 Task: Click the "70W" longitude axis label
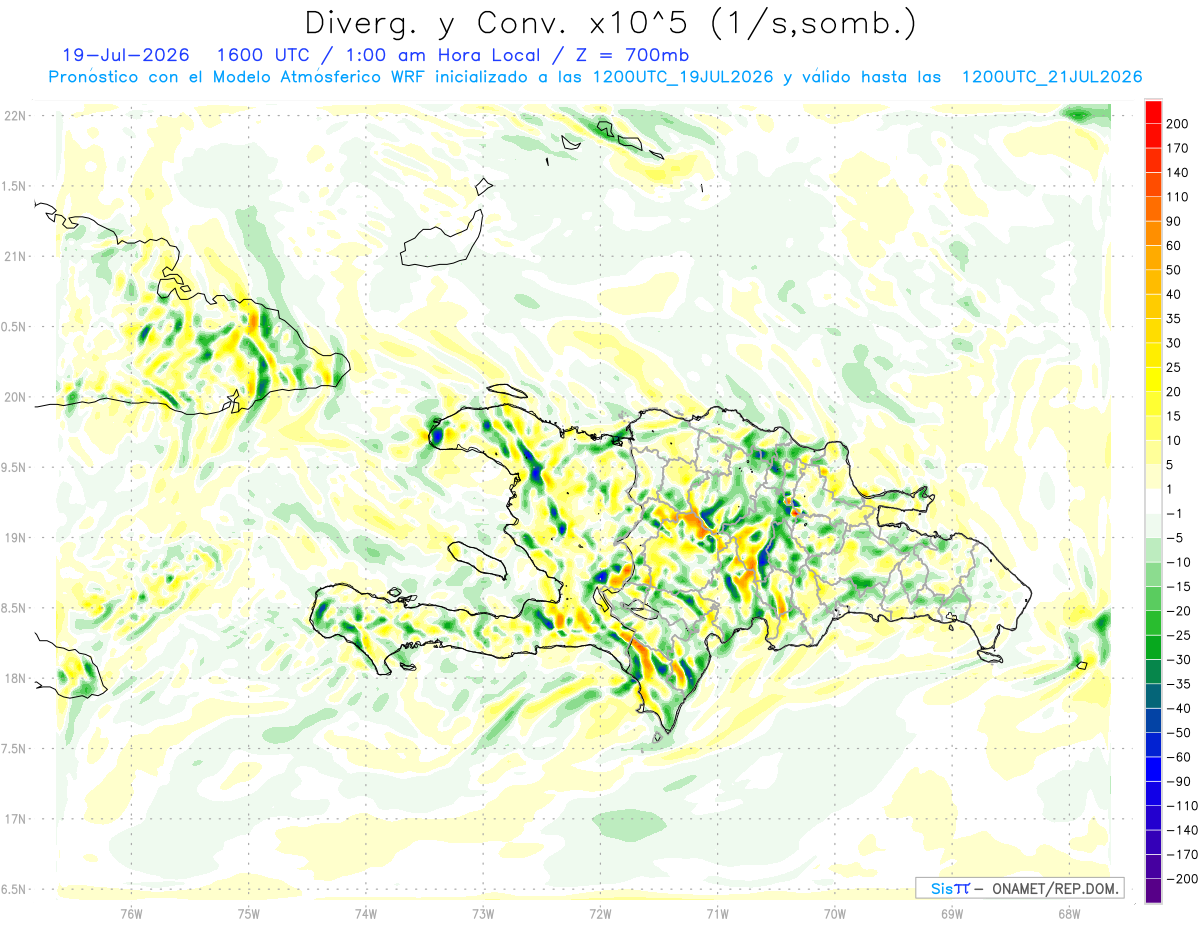point(835,913)
